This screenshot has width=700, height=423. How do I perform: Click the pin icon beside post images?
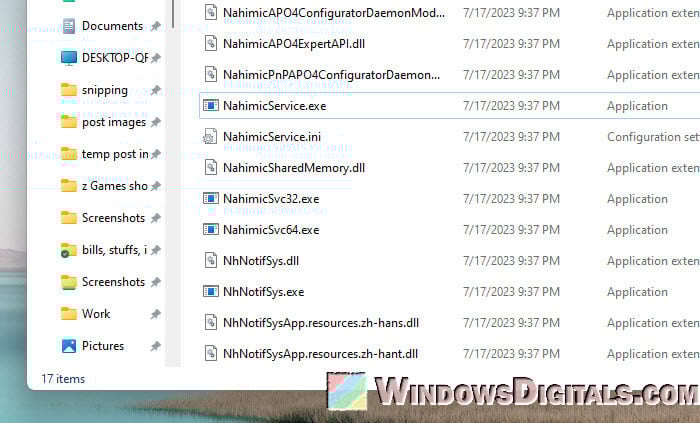pos(155,122)
